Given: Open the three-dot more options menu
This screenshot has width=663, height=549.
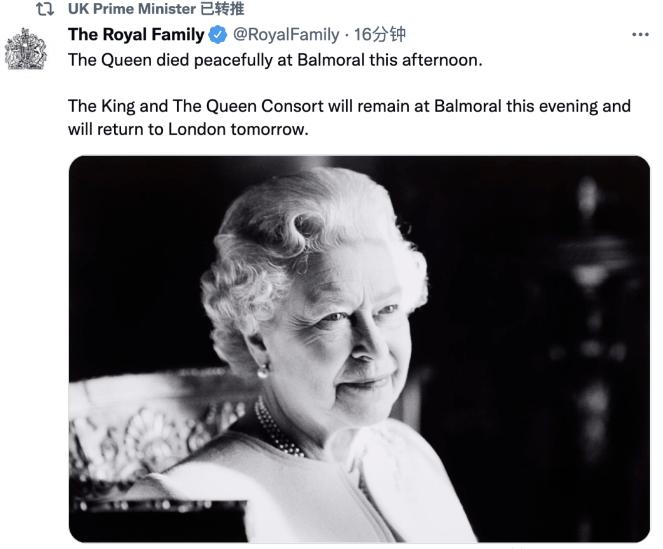Looking at the screenshot, I should (x=641, y=35).
